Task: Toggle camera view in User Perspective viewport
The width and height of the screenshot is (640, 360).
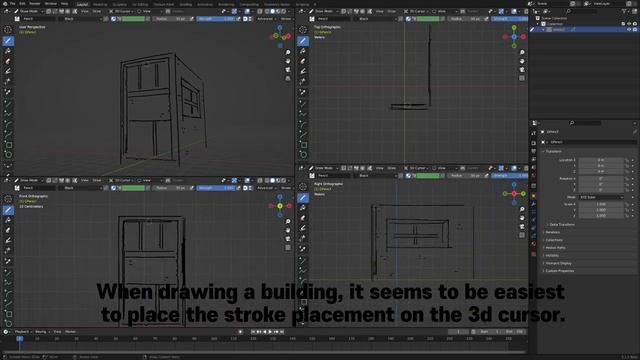Action: coord(288,70)
